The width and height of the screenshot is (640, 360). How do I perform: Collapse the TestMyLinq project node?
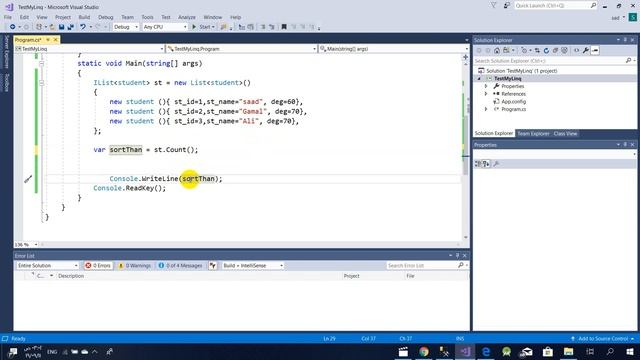pyautogui.click(x=480, y=78)
